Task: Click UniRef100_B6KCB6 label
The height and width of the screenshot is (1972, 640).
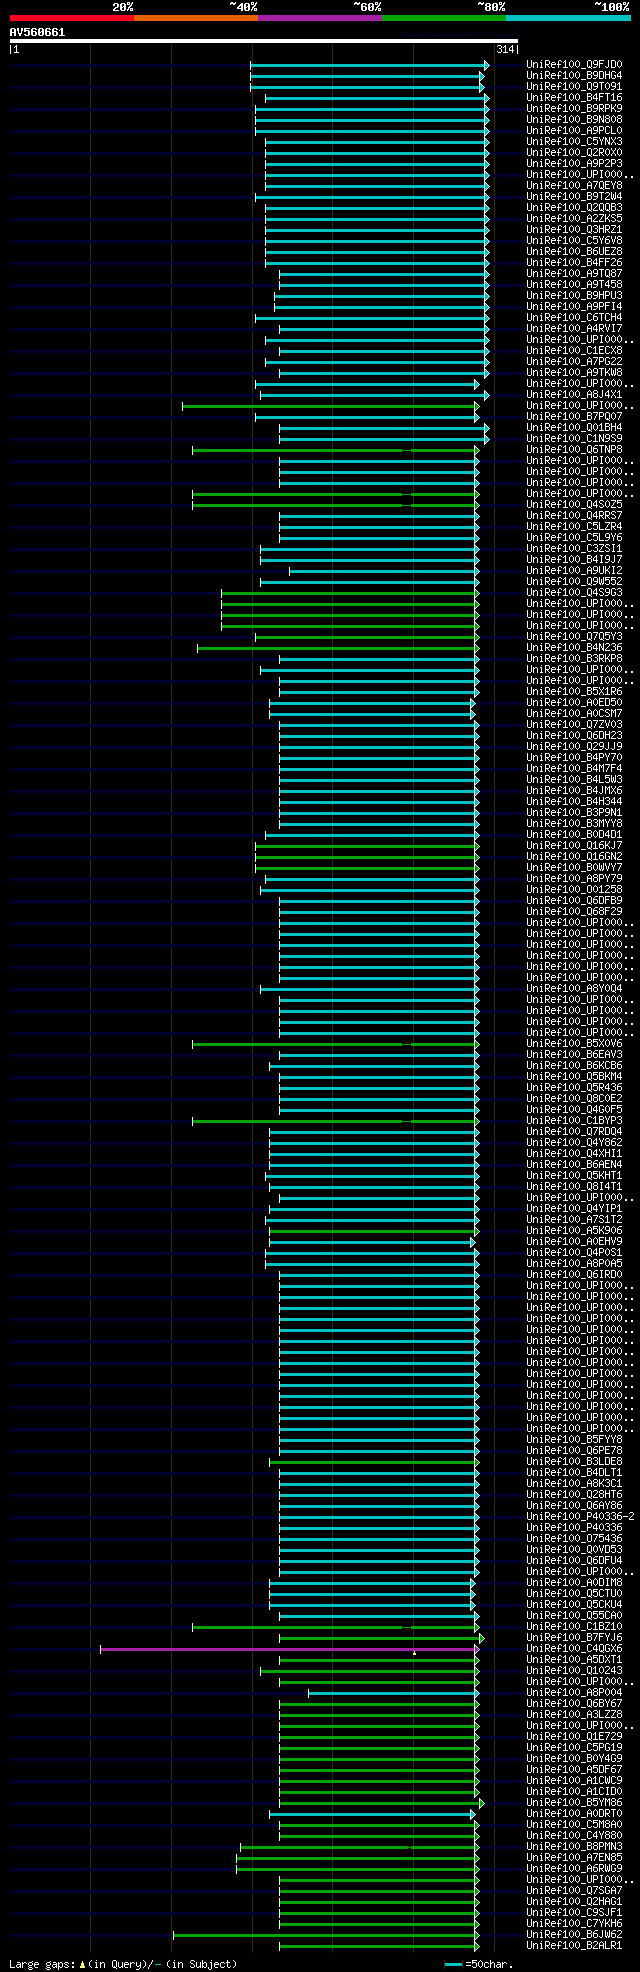Action: coord(574,1065)
